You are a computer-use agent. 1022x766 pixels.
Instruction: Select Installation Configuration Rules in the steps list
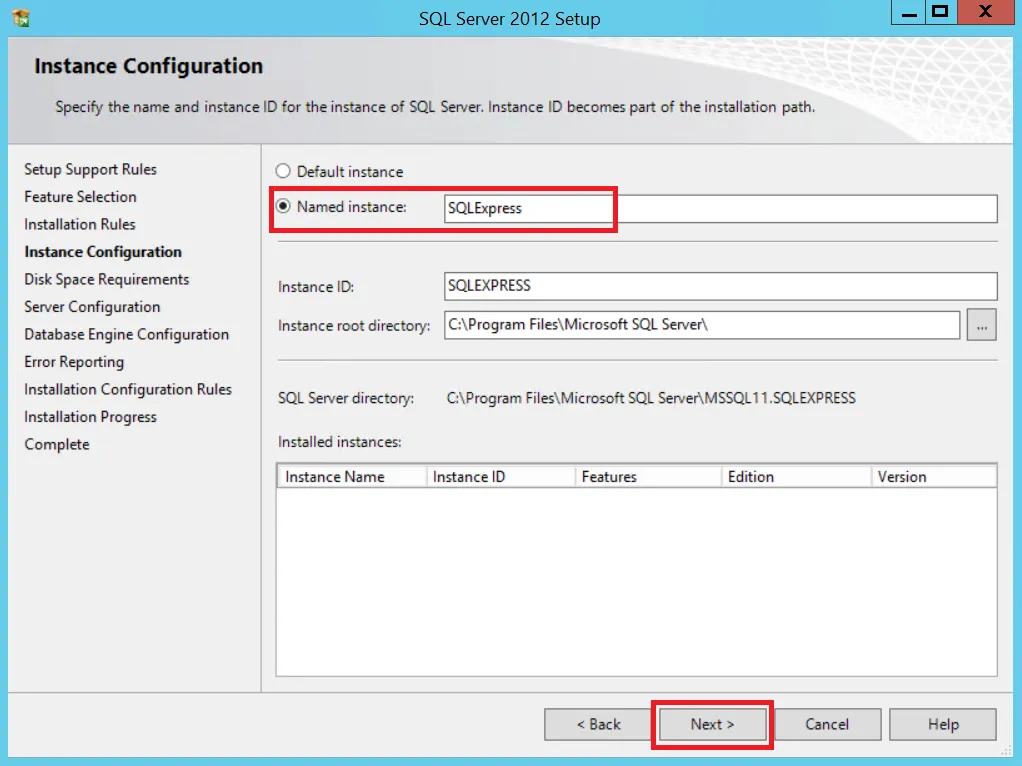[x=128, y=389]
